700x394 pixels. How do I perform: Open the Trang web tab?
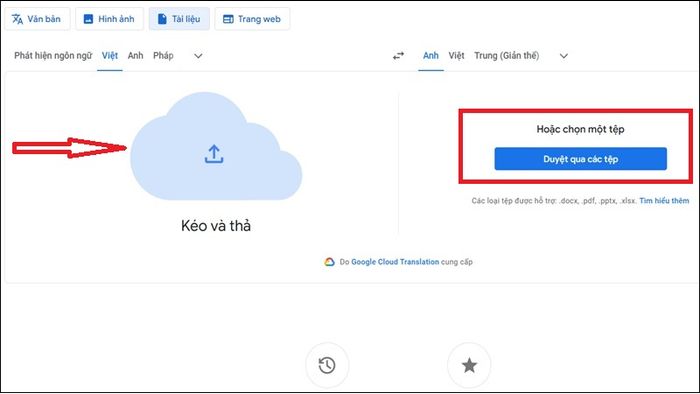[252, 19]
